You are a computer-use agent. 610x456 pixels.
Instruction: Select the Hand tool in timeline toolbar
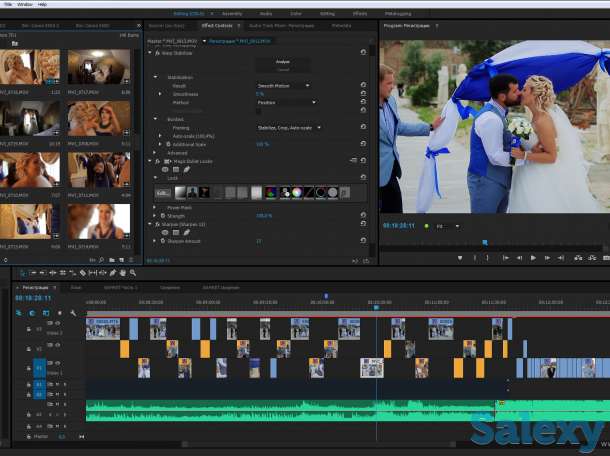(x=123, y=272)
